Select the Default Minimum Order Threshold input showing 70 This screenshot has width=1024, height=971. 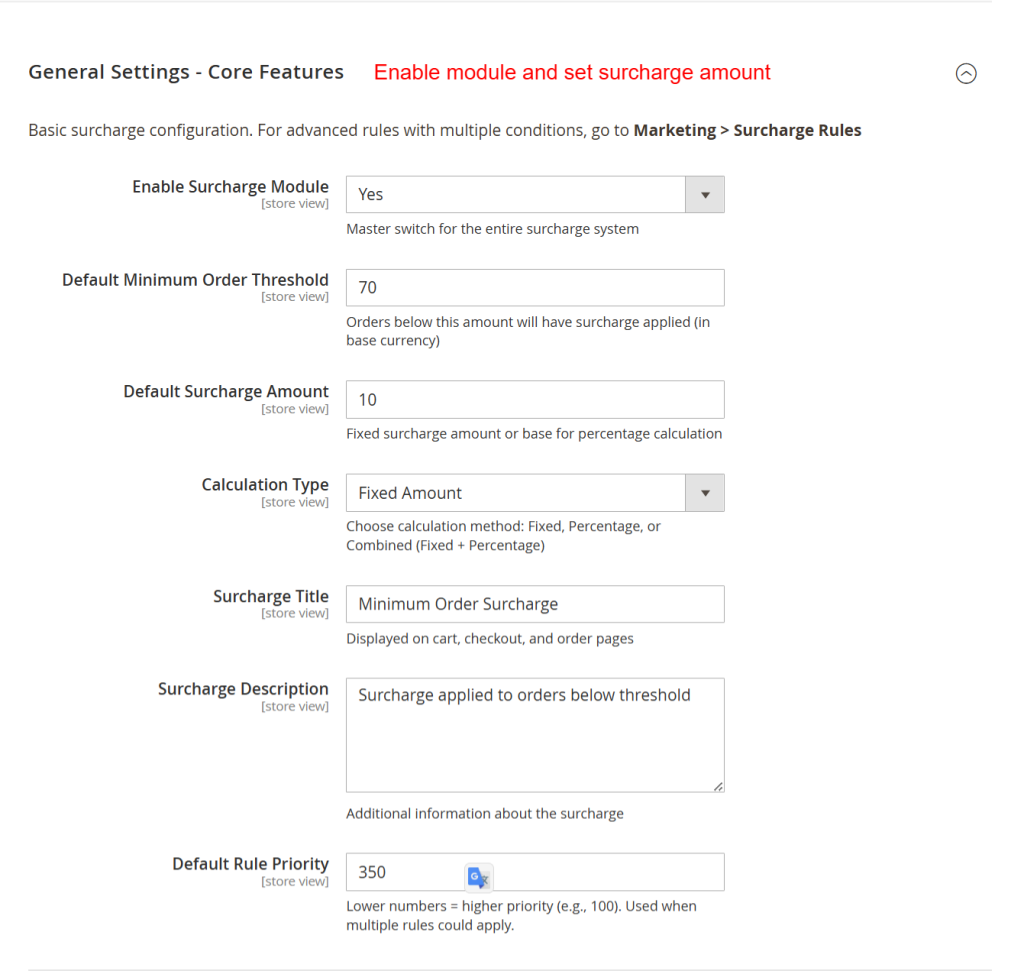click(535, 287)
